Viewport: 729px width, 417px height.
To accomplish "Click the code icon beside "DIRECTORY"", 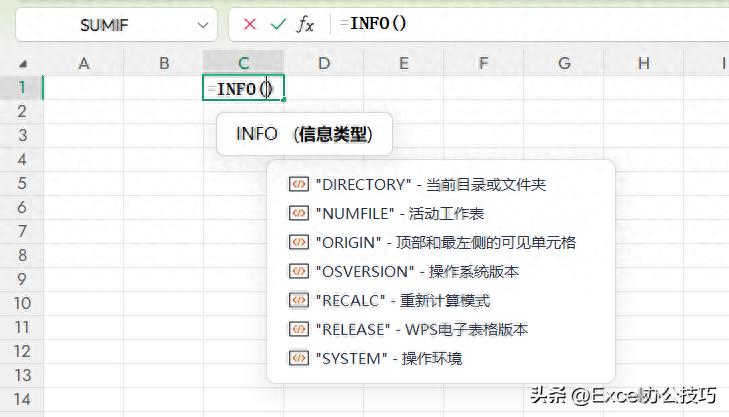I will (x=298, y=185).
